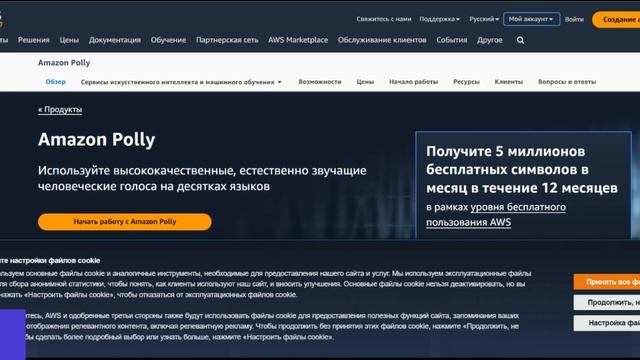This screenshot has height=360, width=640.
Task: Open the Партнерская сеть menu
Action: click(227, 40)
